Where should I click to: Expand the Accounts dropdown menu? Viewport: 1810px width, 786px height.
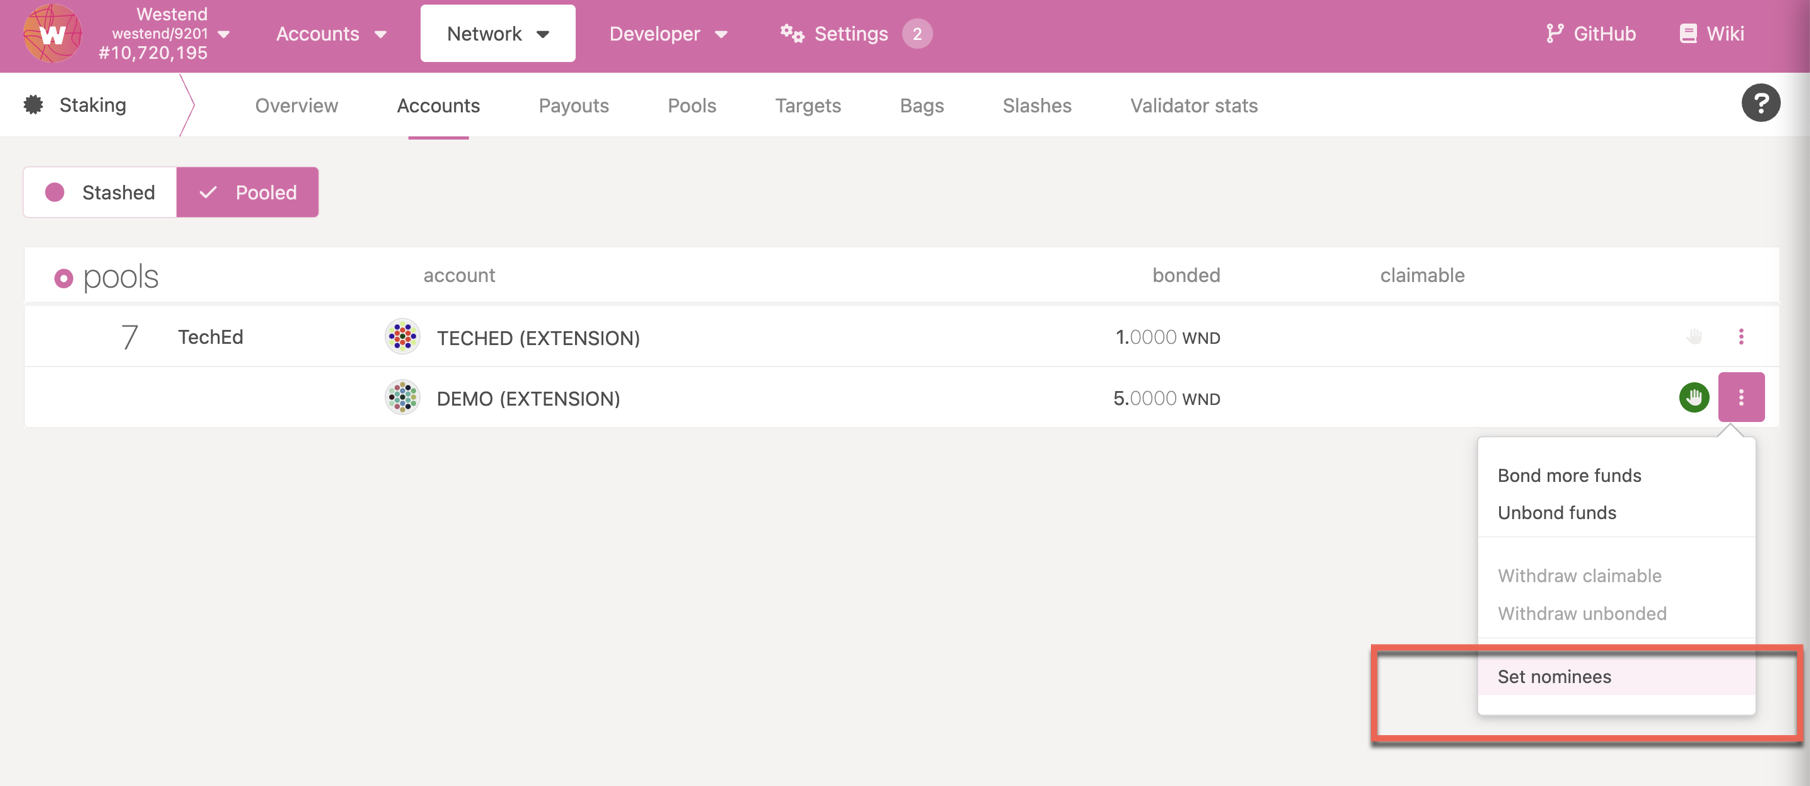[331, 34]
